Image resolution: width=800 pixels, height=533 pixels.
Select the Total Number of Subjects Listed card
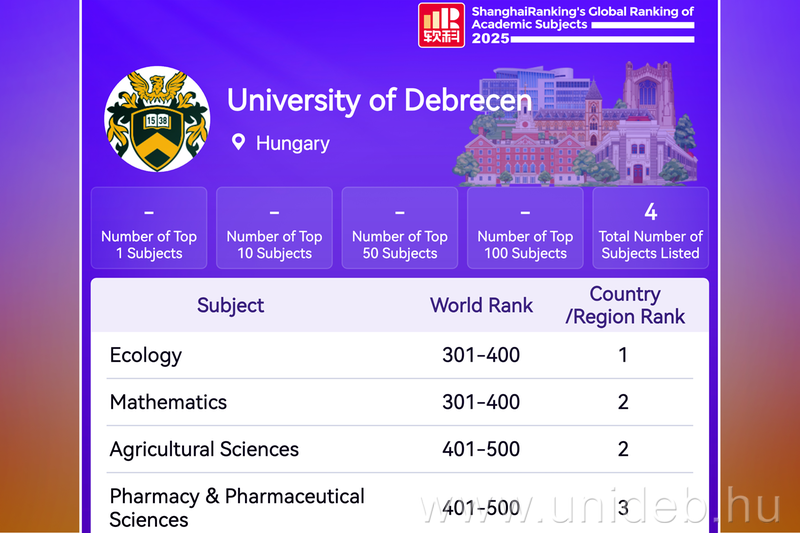click(x=650, y=228)
